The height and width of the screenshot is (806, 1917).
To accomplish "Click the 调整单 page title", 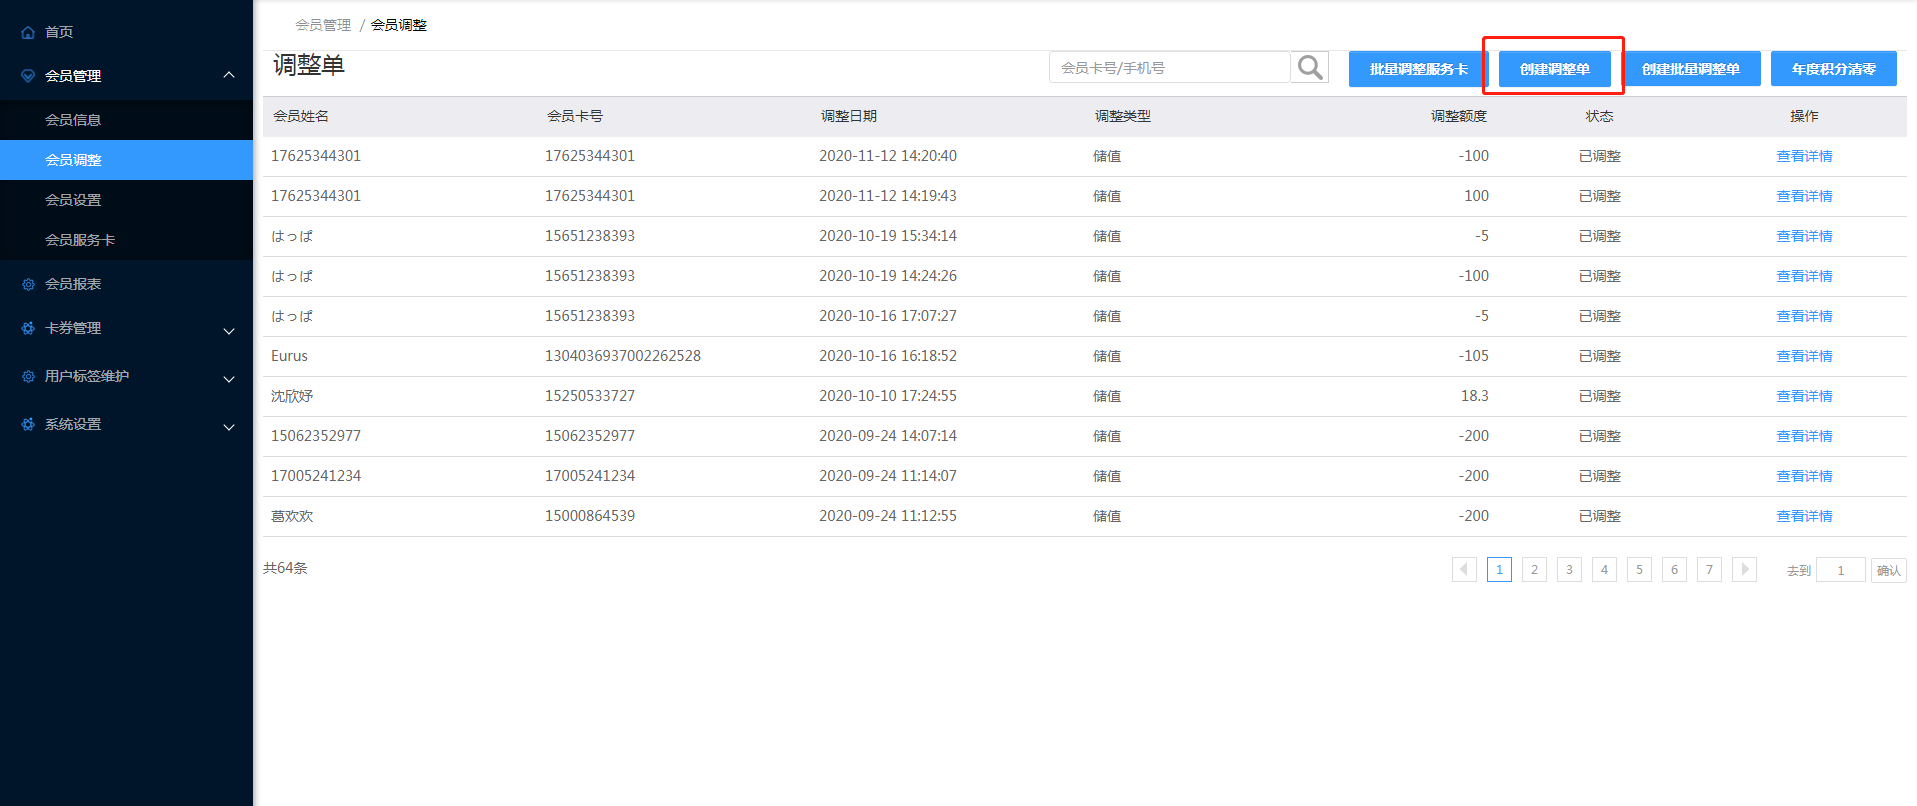I will (x=309, y=66).
